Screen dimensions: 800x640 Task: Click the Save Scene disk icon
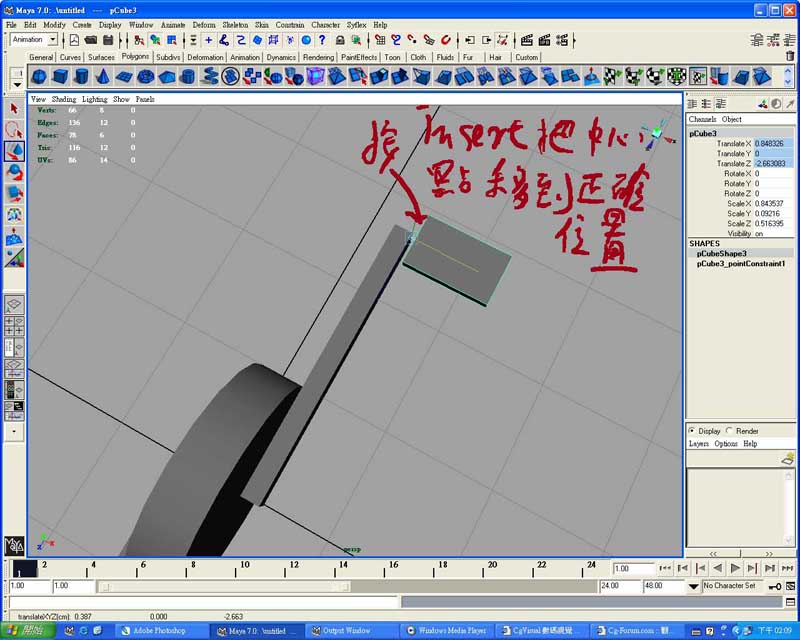pyautogui.click(x=108, y=40)
